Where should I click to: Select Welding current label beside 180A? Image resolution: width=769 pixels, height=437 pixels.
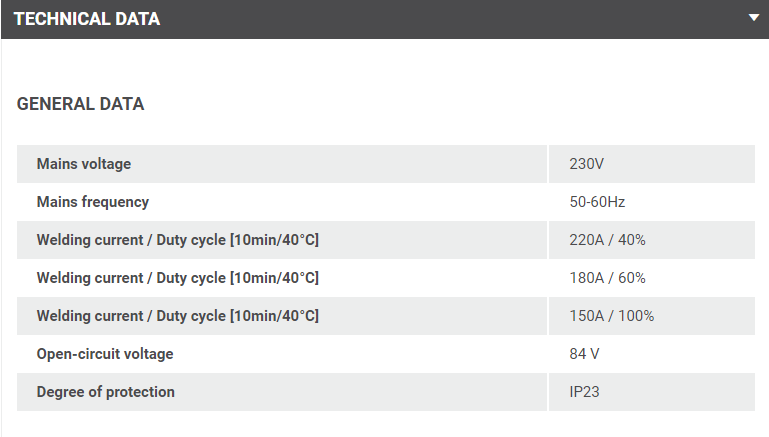tap(177, 278)
